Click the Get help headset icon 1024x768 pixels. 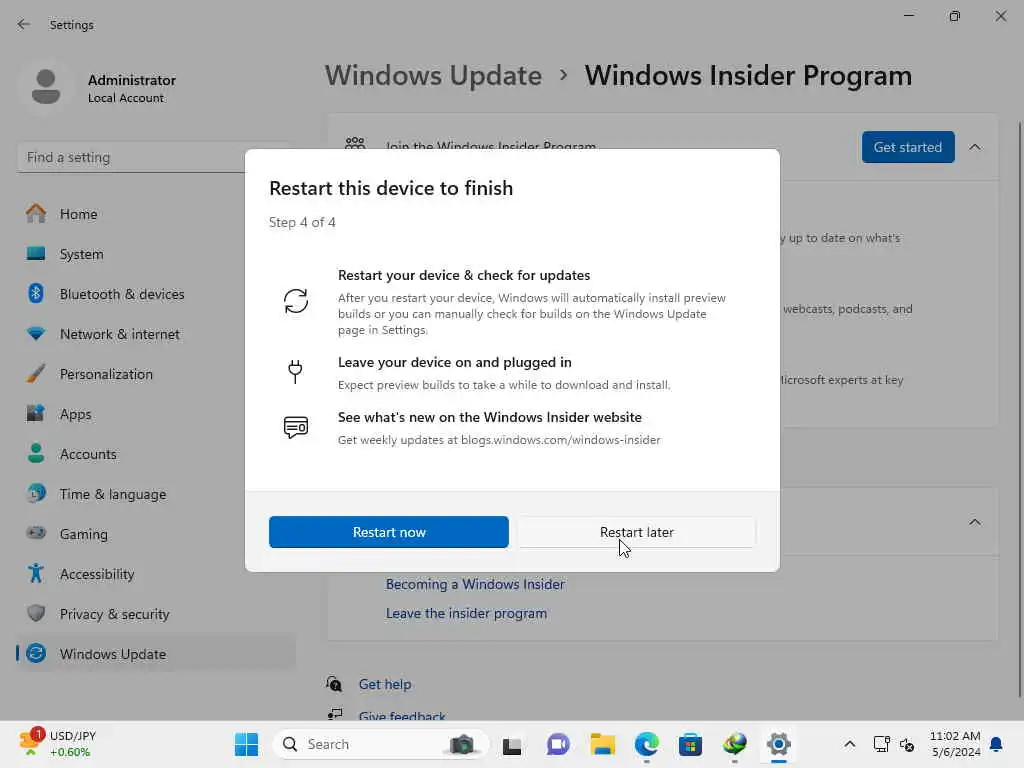click(x=334, y=684)
